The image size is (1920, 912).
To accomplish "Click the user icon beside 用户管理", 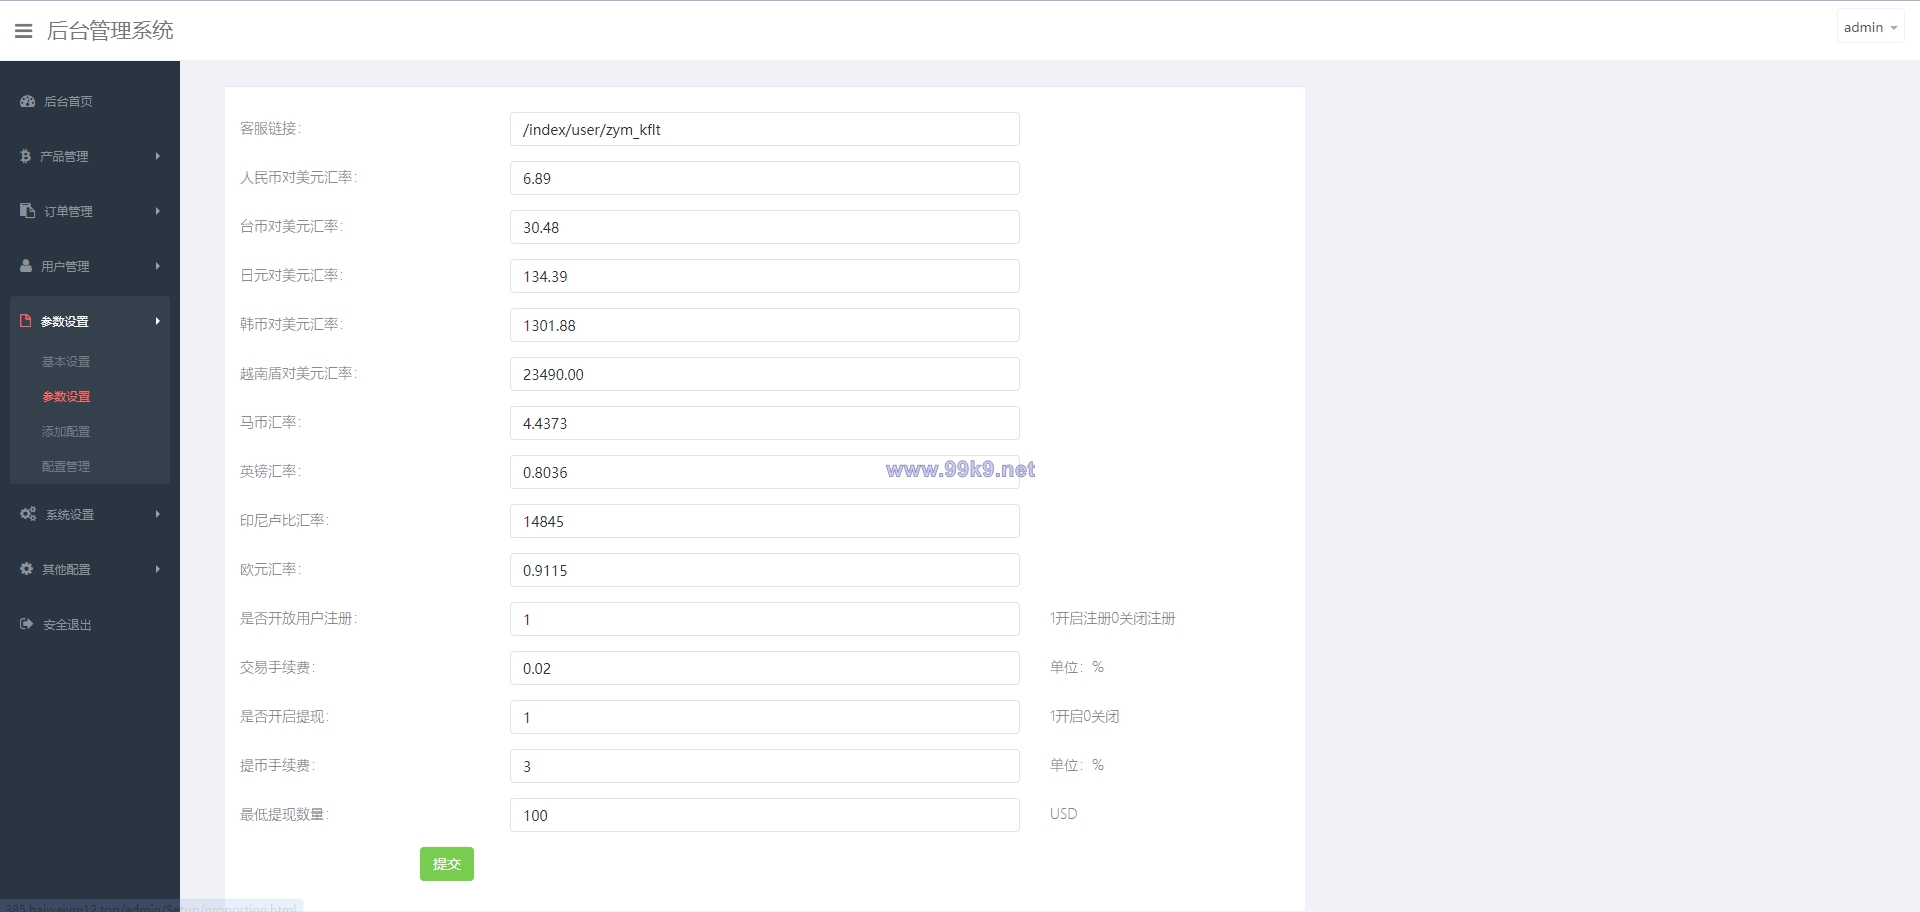I will click(26, 266).
